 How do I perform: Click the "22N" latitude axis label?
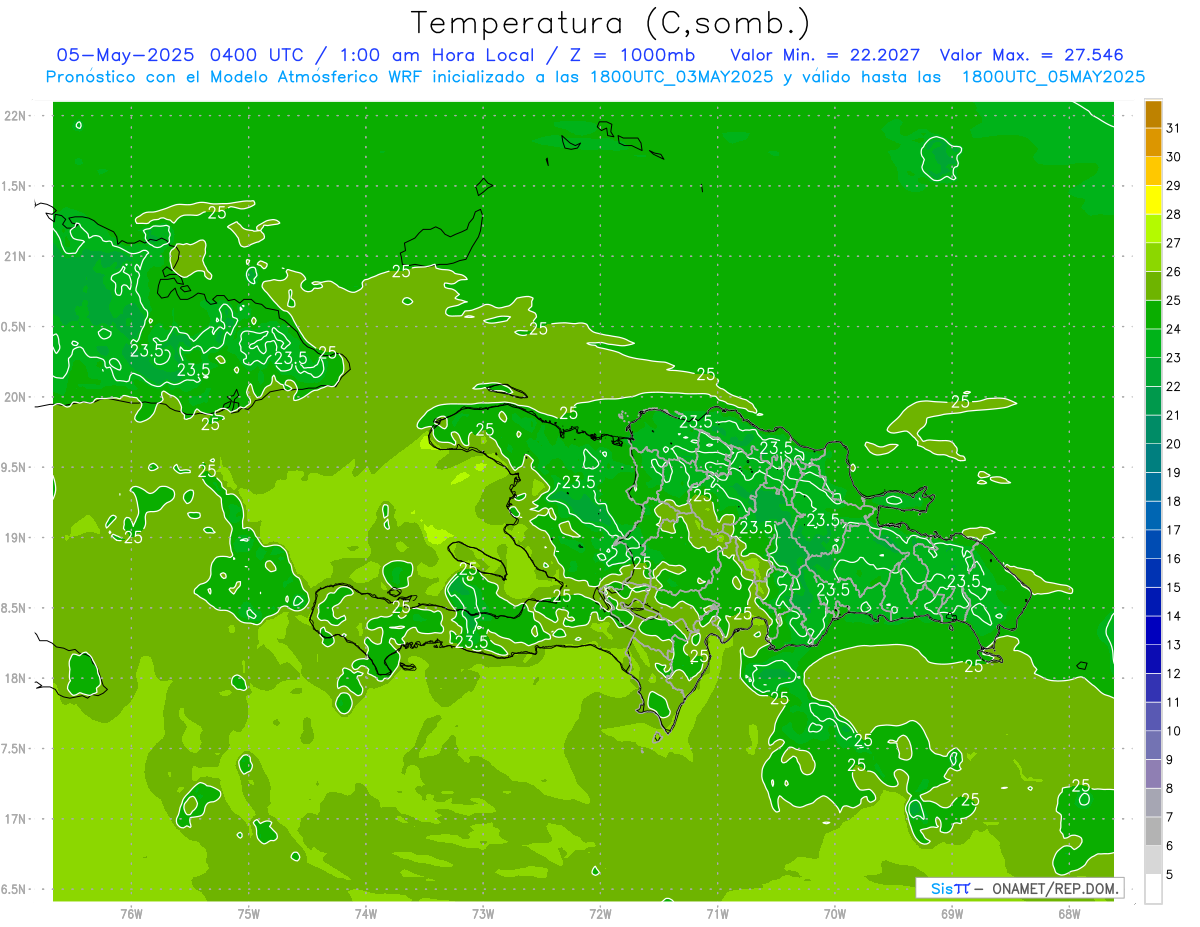coord(16,116)
